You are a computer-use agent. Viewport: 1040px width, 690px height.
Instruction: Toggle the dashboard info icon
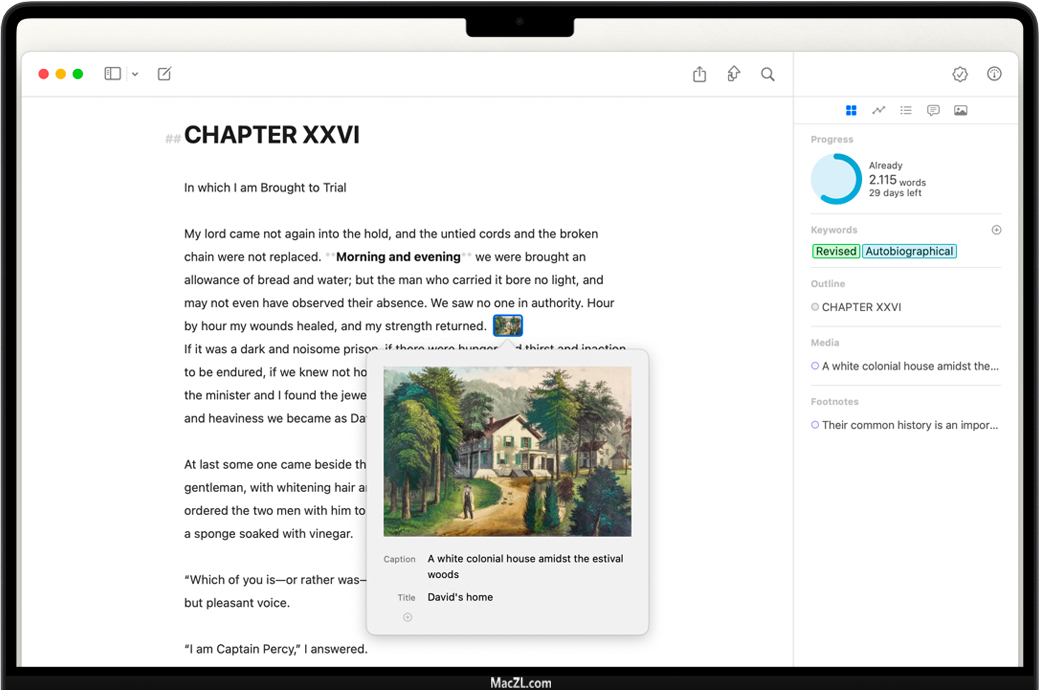(994, 74)
